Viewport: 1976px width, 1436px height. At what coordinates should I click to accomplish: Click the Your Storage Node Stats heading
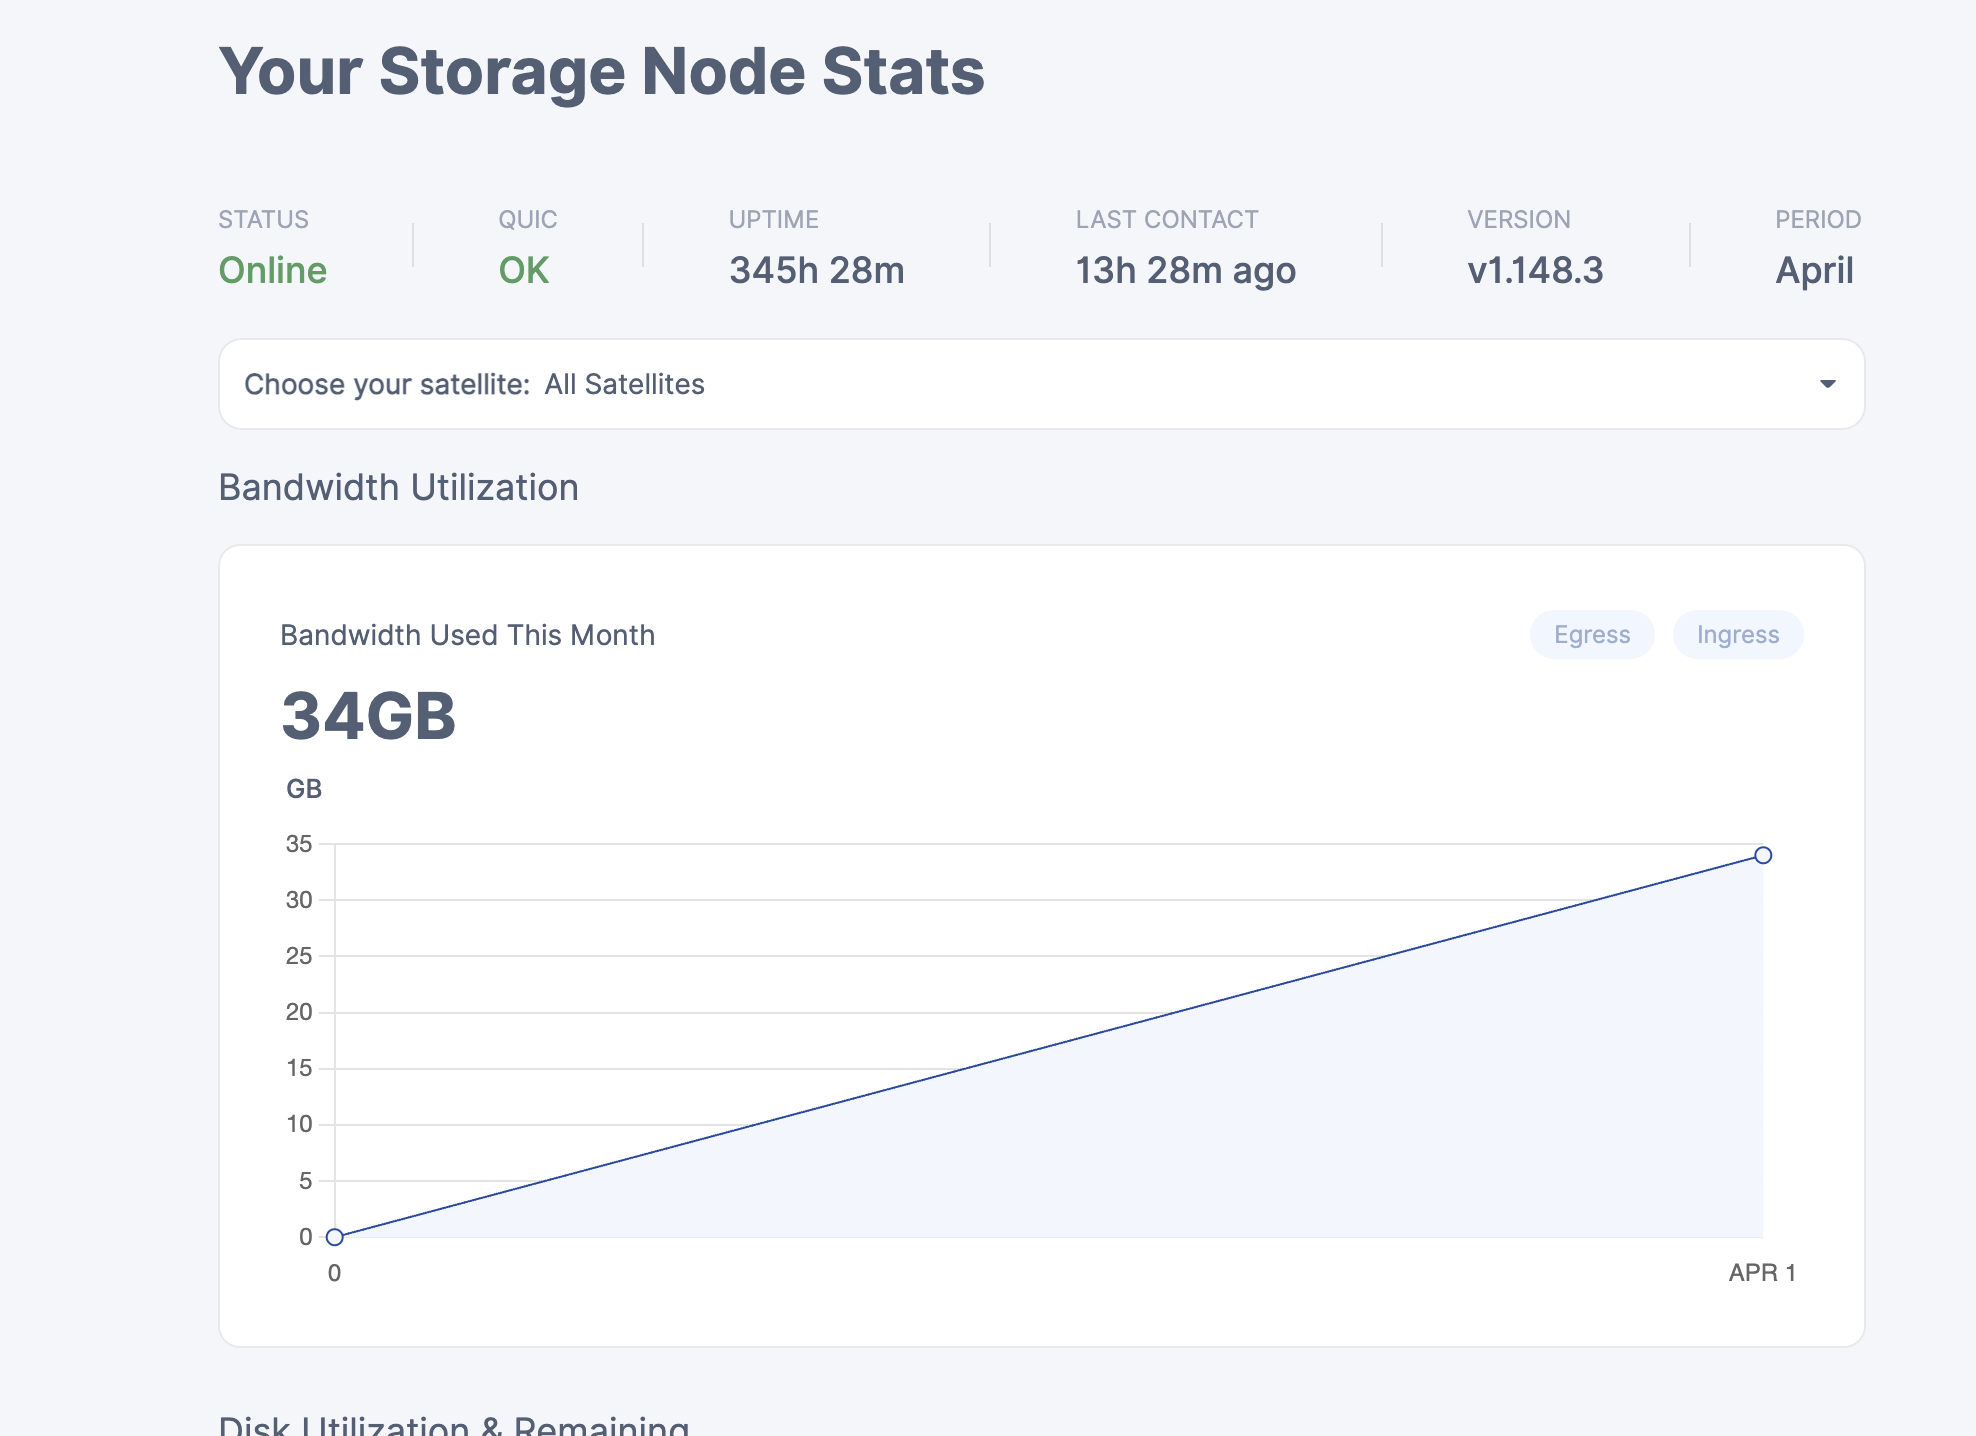[x=601, y=72]
